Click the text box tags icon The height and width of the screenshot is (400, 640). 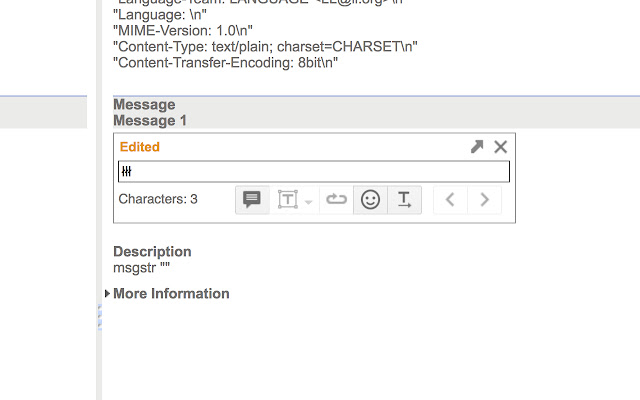point(288,200)
